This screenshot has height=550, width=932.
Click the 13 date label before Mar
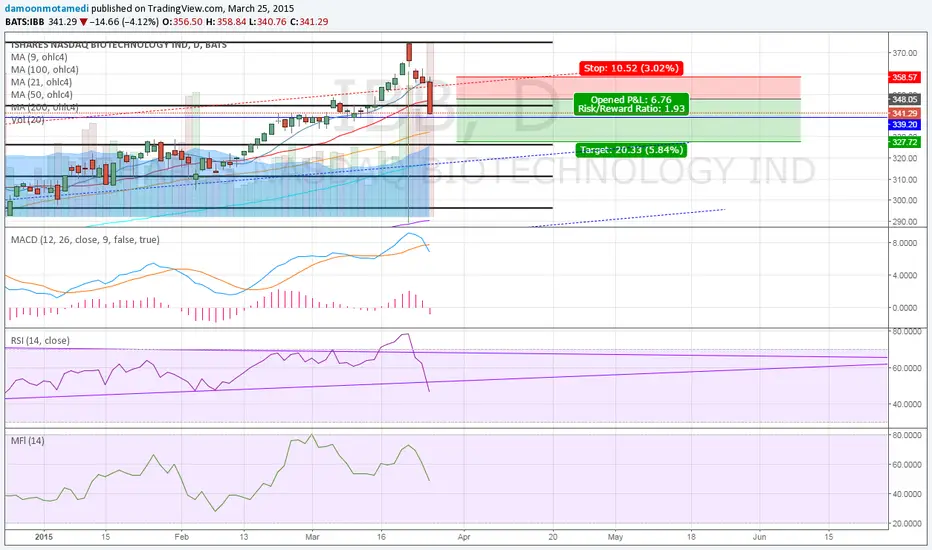click(x=244, y=537)
